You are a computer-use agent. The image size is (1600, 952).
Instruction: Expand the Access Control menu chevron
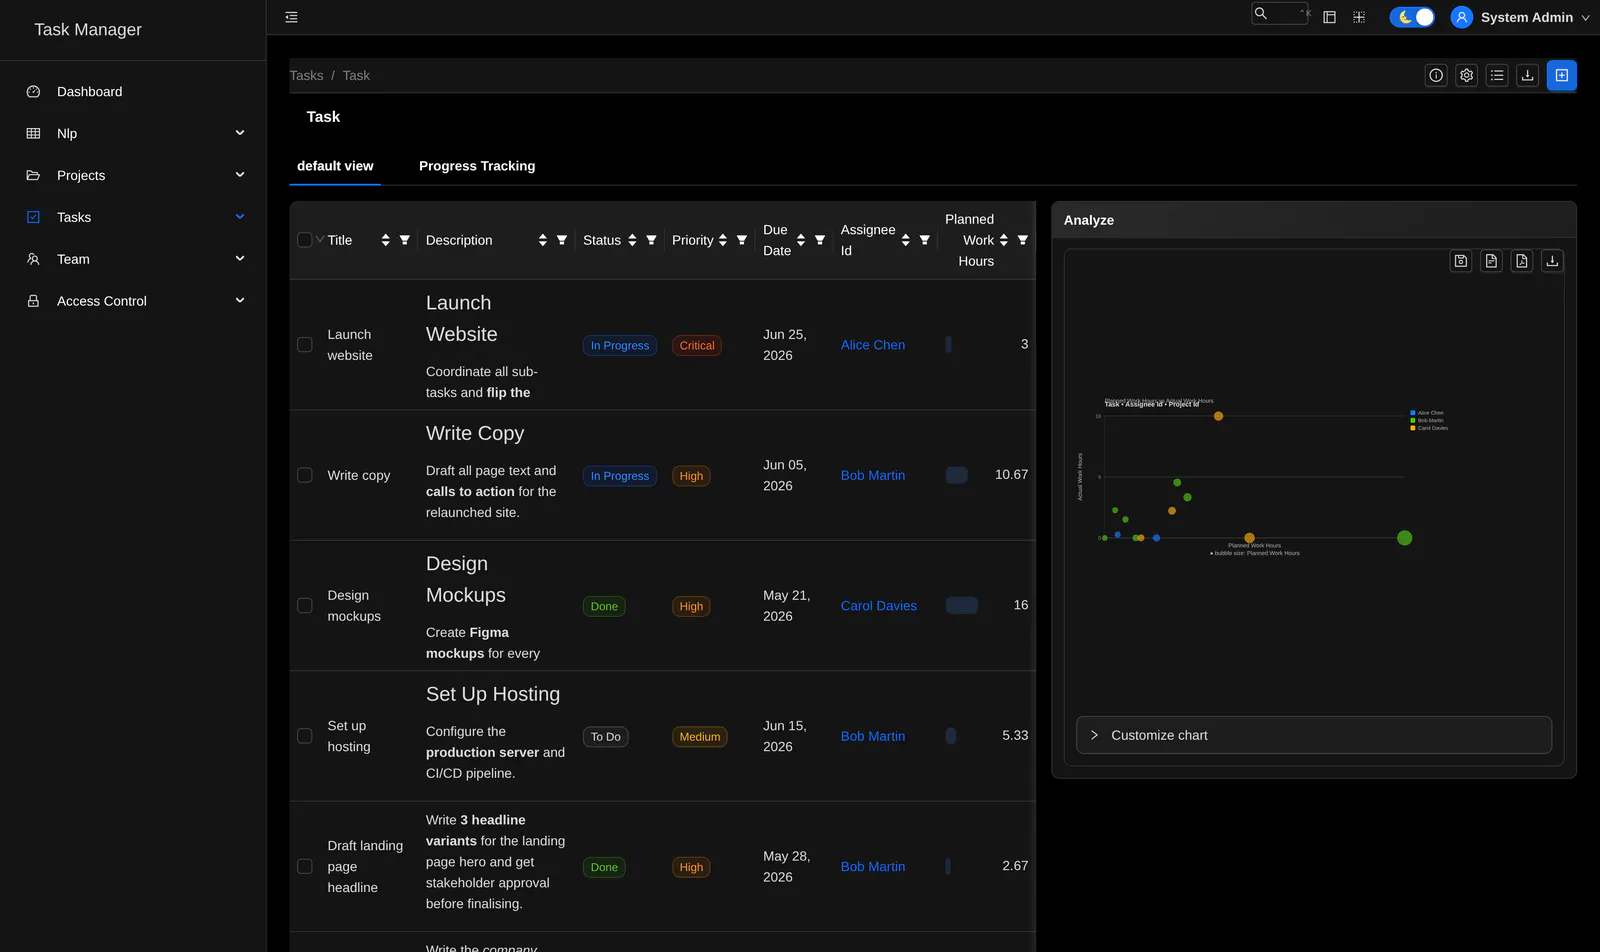[240, 301]
